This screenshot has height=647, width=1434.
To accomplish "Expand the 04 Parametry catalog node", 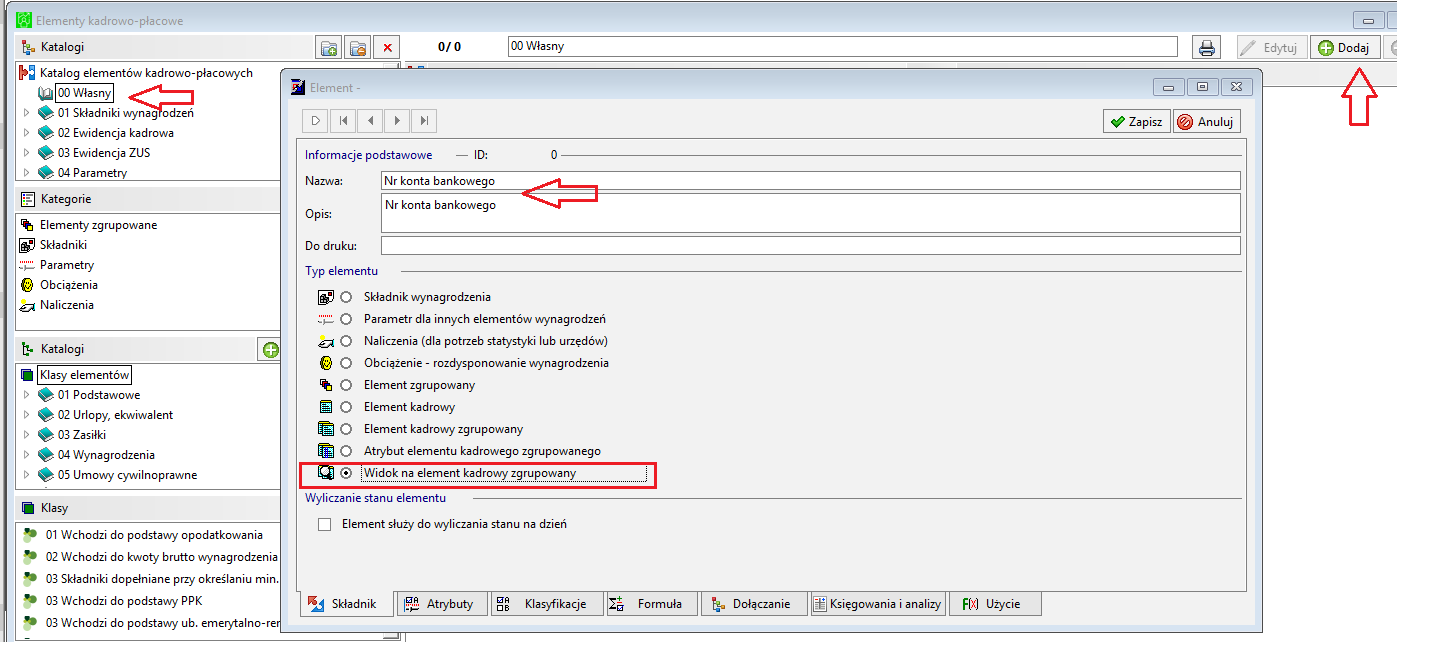I will 27,173.
